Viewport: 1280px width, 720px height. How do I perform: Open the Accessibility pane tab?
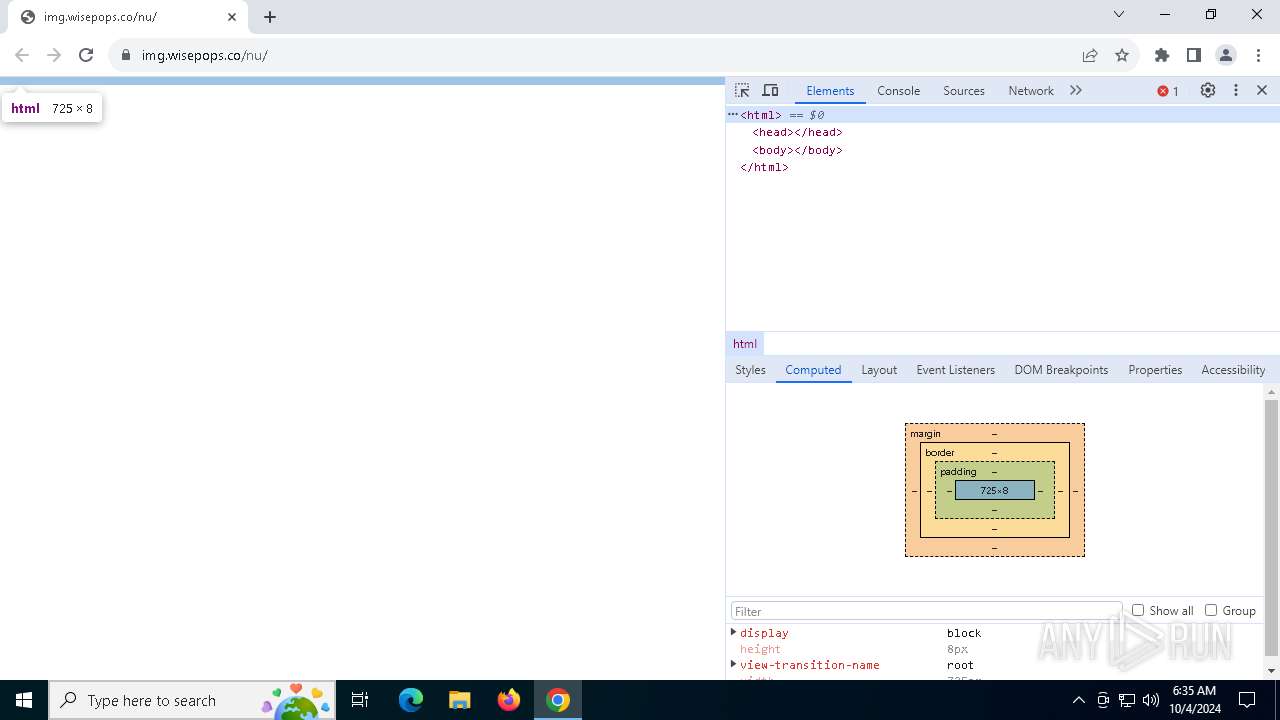[1233, 370]
